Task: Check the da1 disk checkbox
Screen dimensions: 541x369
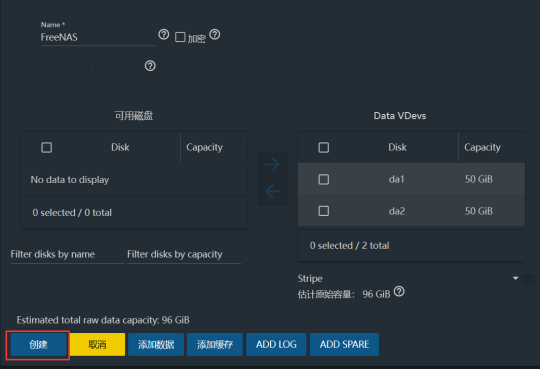Action: (x=323, y=179)
